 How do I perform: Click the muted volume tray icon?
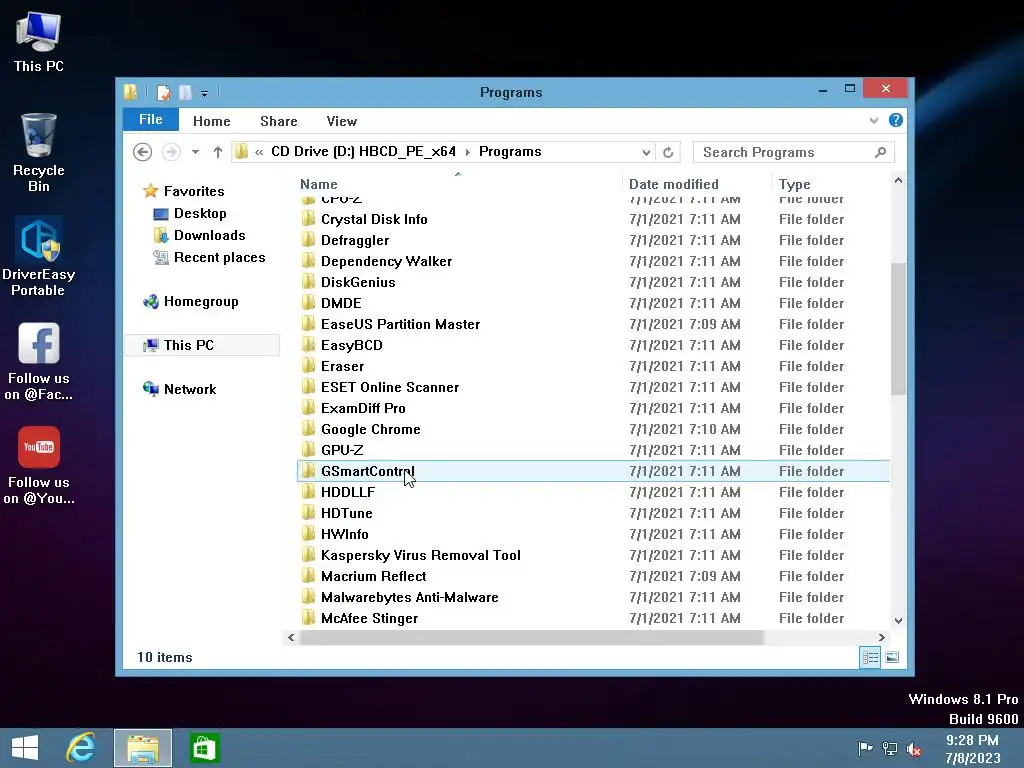point(914,749)
